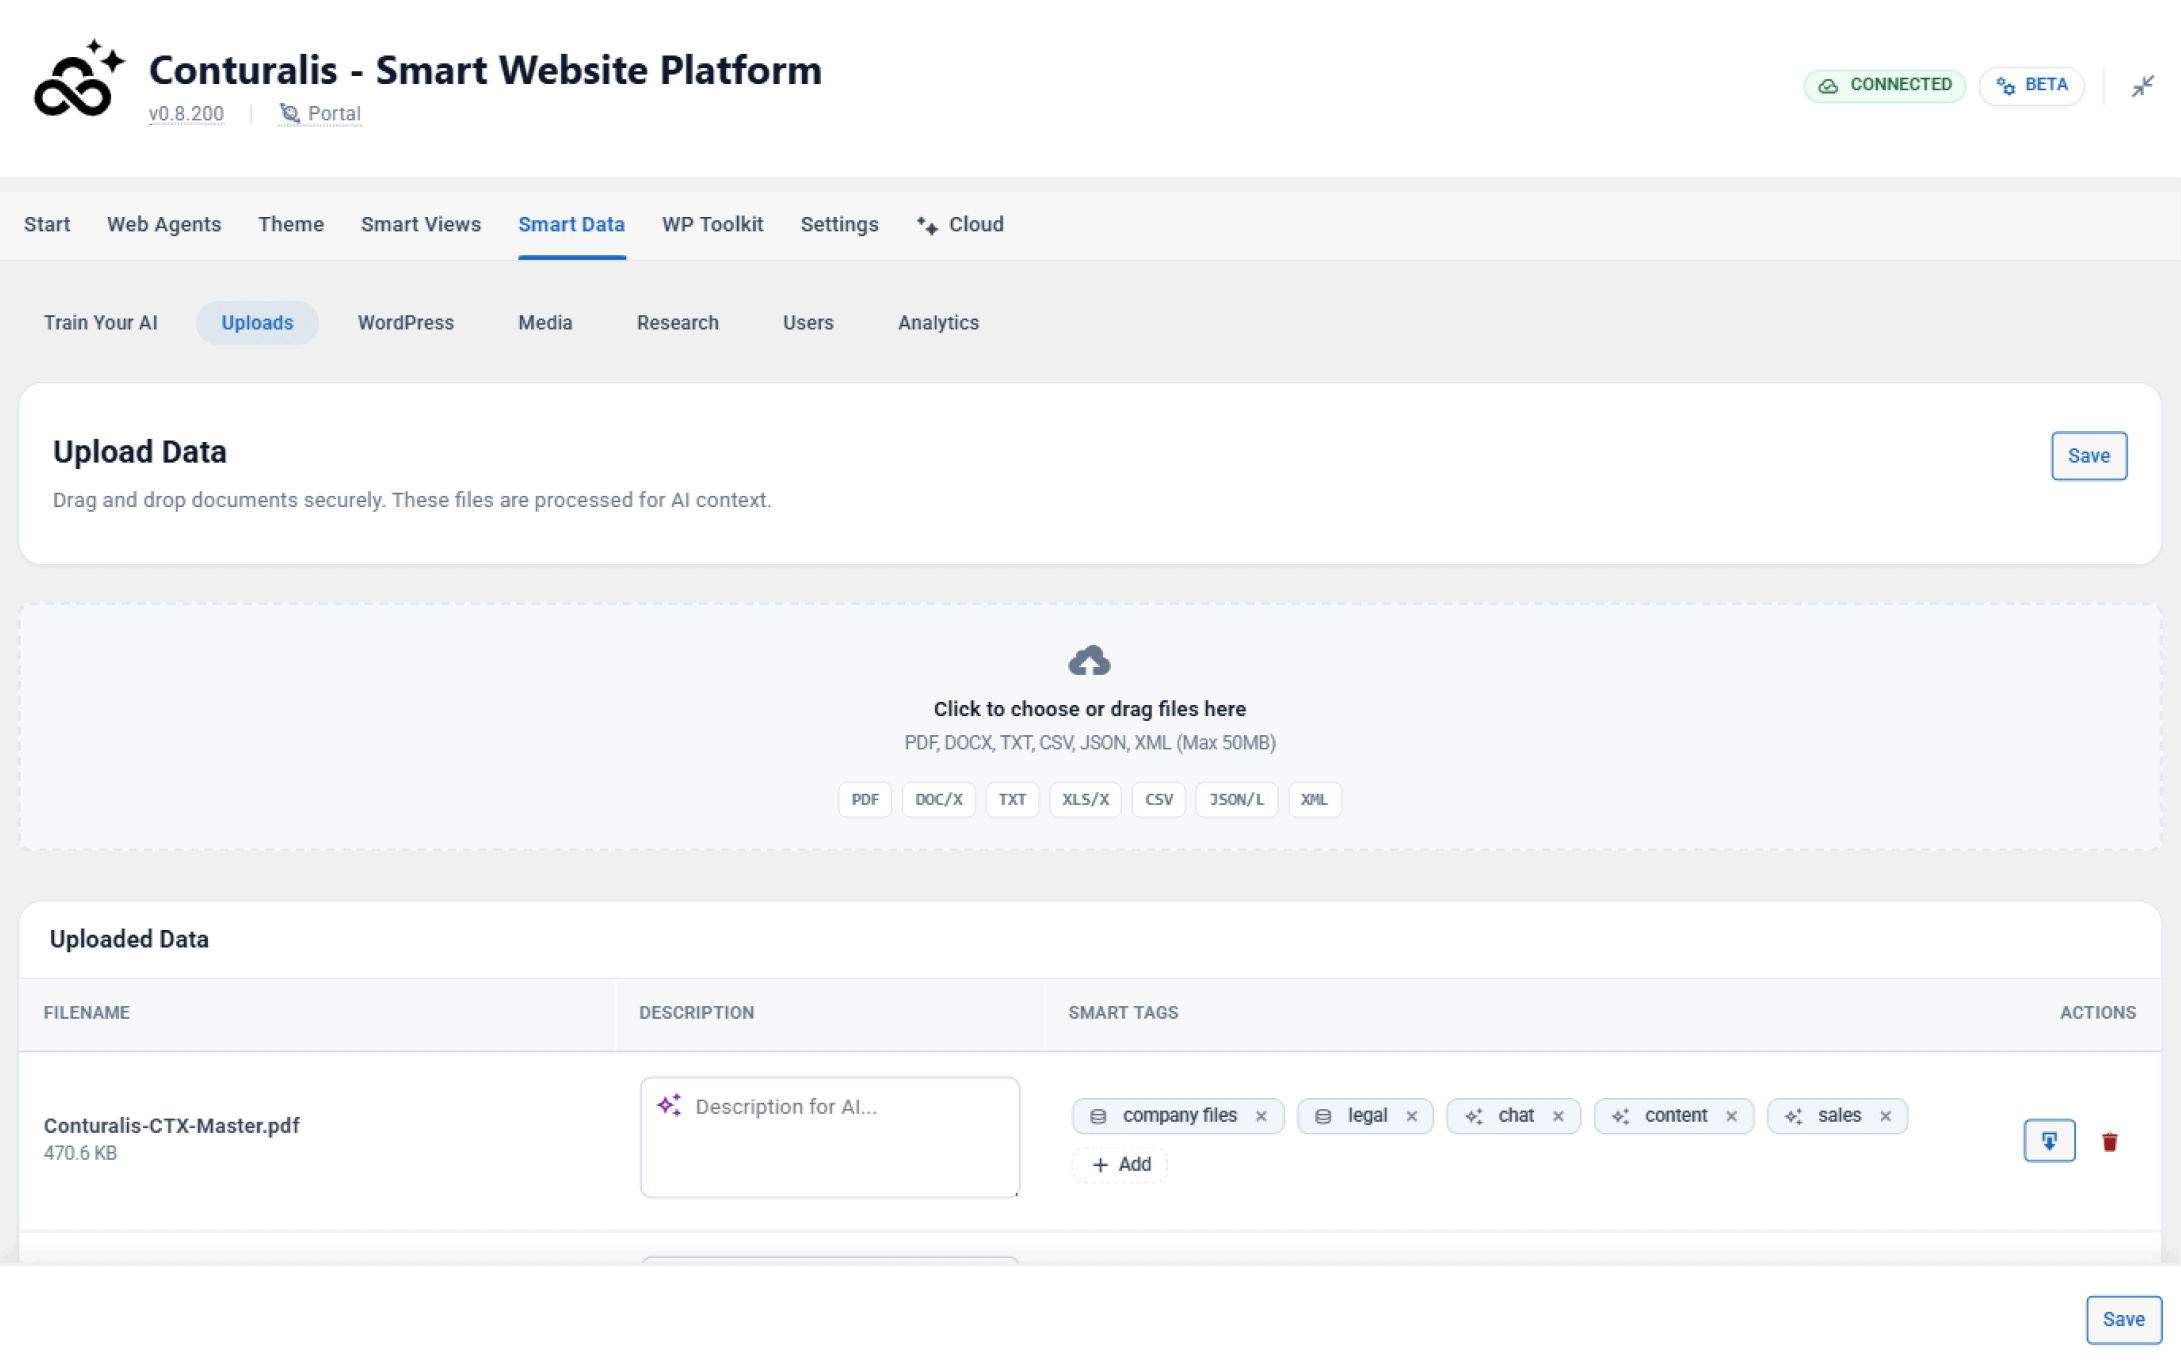Open the Start tab
2181x1363 pixels.
click(47, 224)
